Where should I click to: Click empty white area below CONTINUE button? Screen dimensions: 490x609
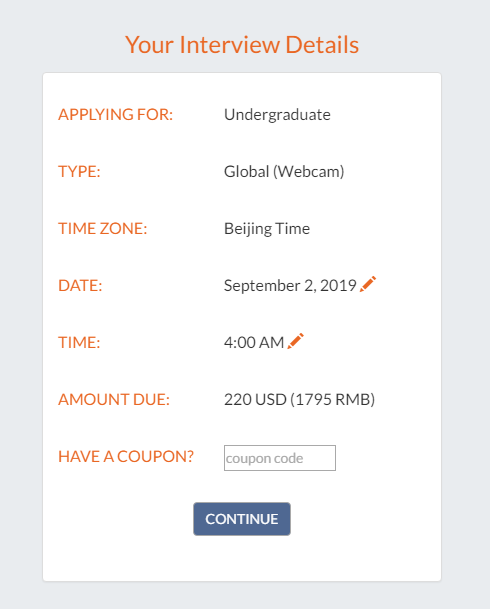tap(242, 559)
